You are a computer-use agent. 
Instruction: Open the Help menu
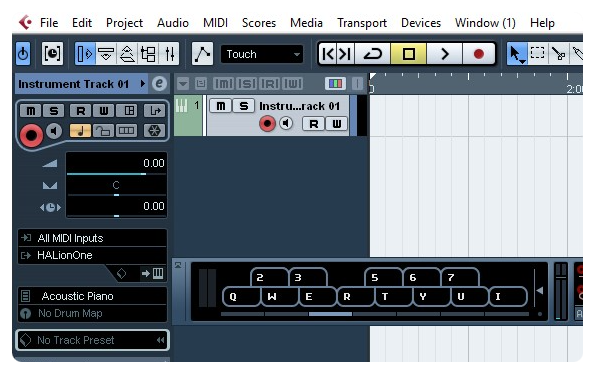542,23
